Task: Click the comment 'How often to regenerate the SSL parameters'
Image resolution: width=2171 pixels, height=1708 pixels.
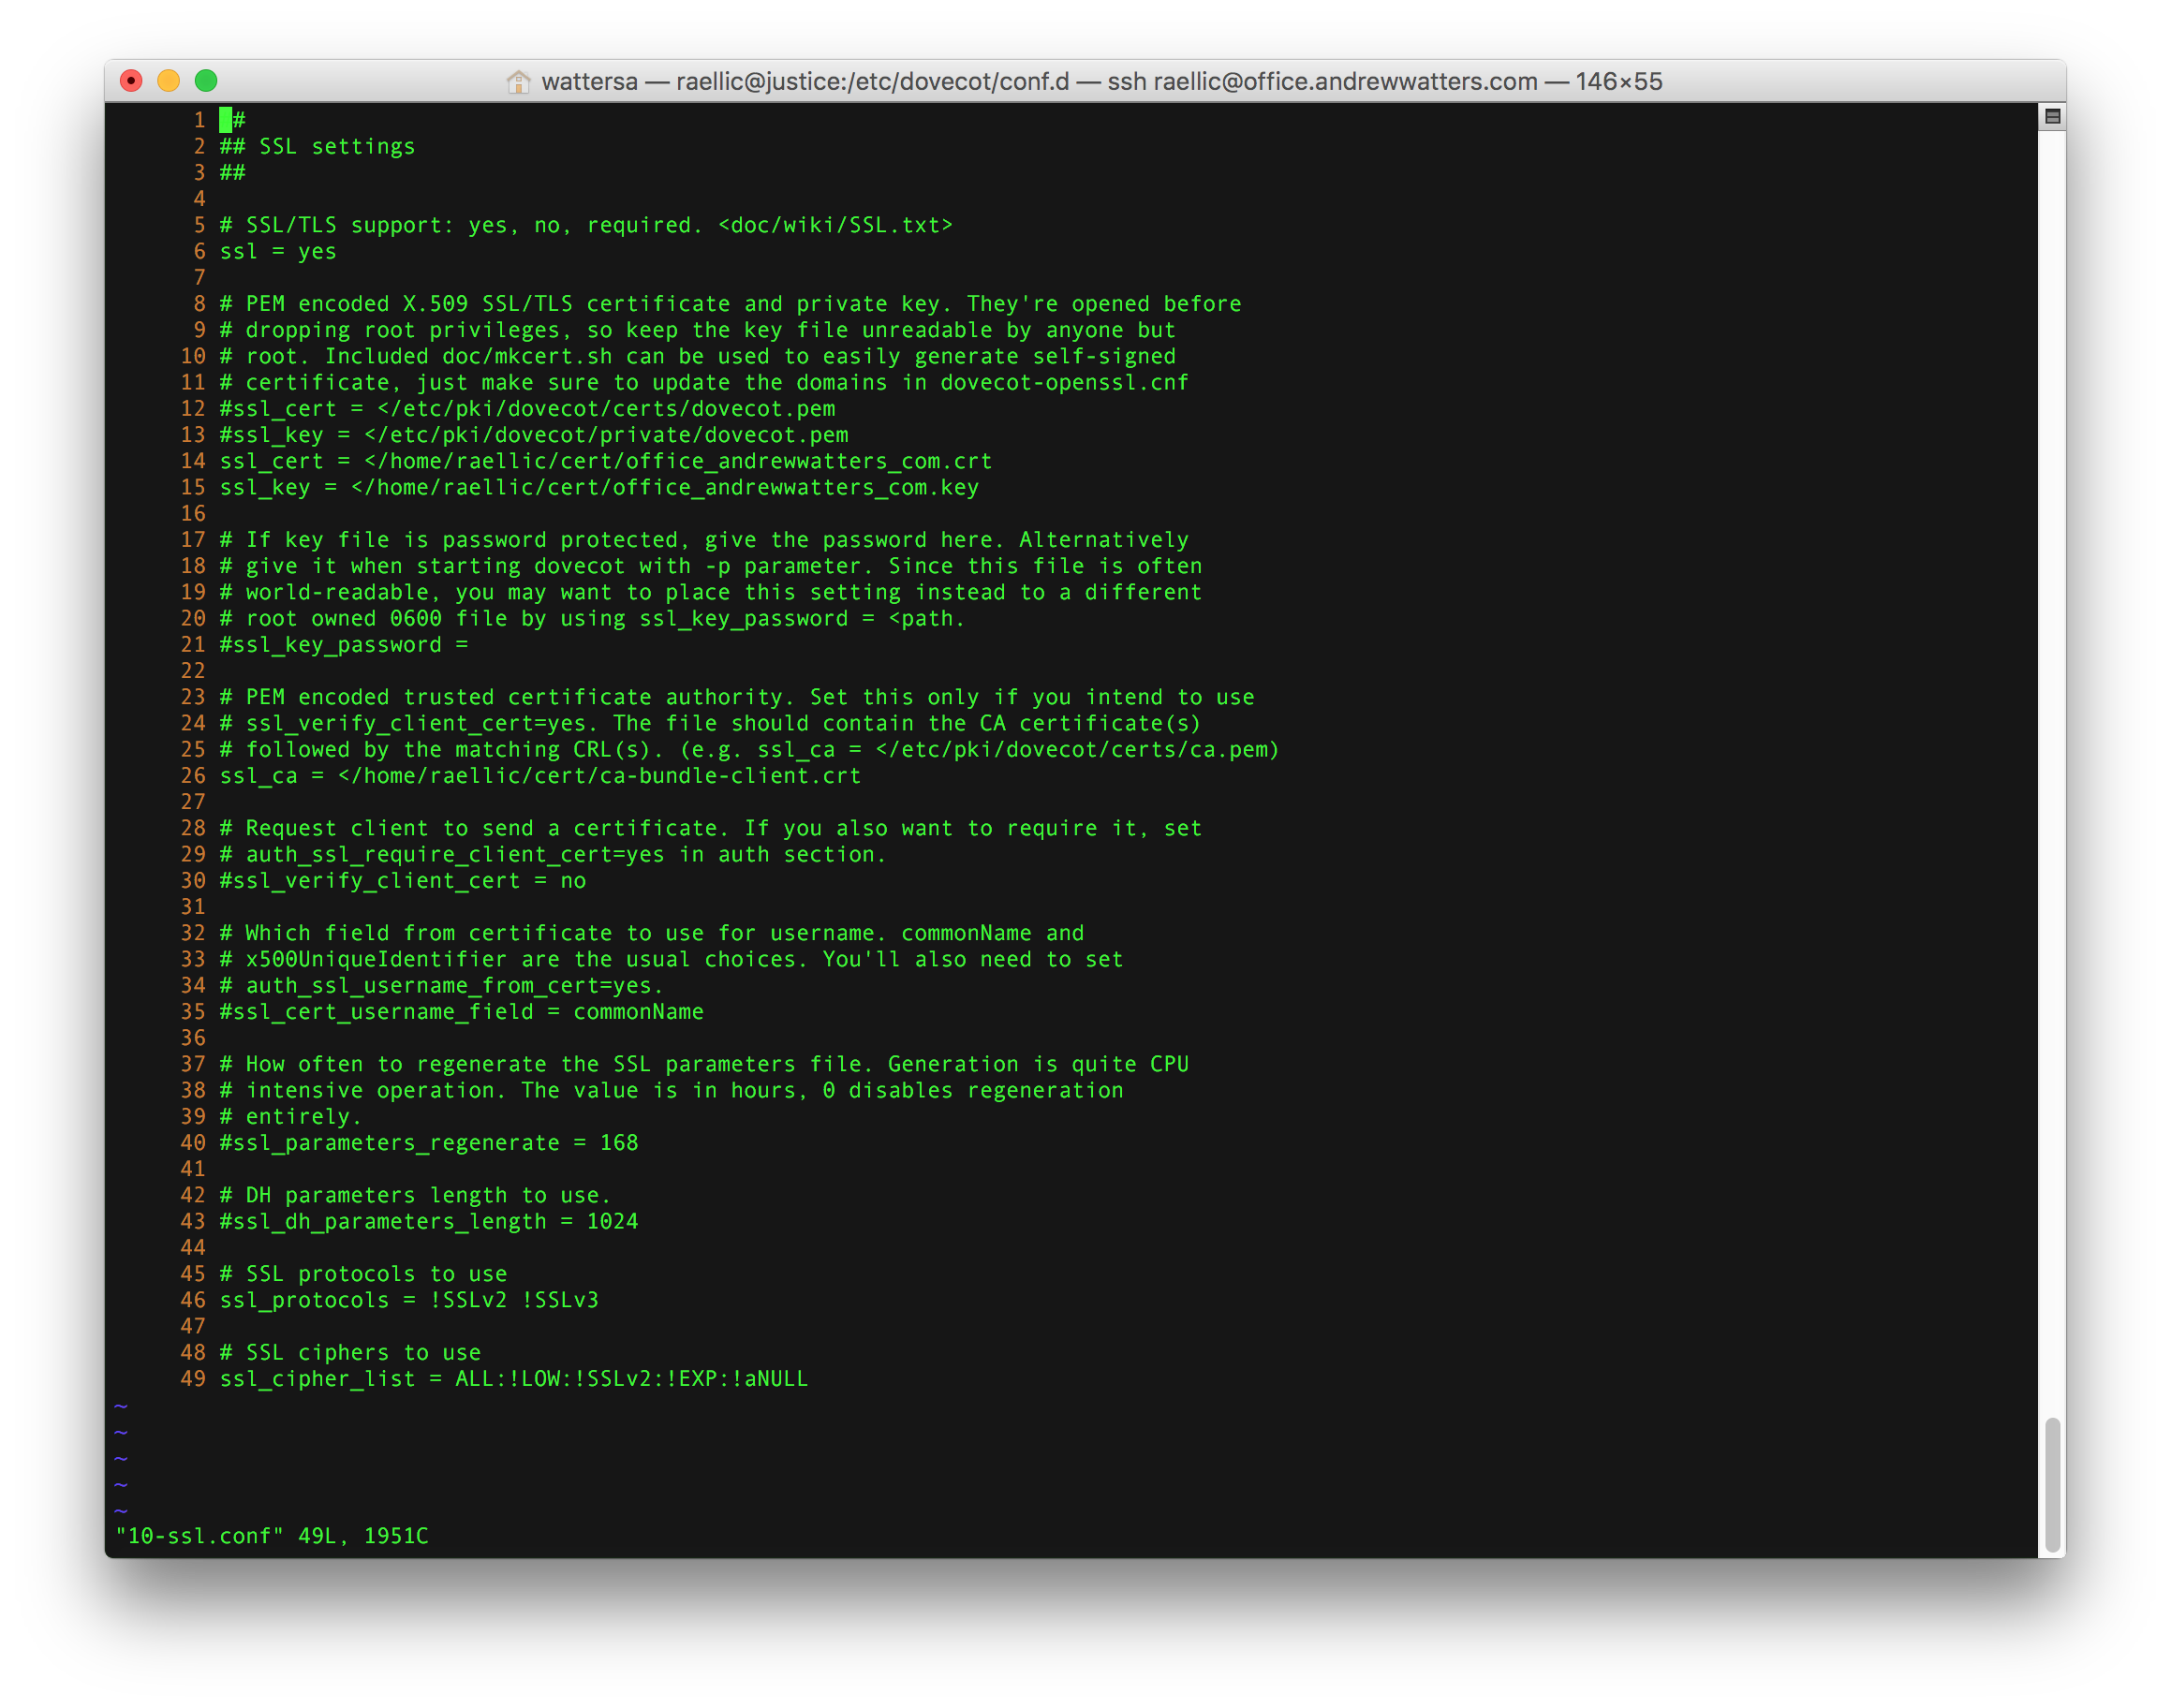Action: point(705,1065)
